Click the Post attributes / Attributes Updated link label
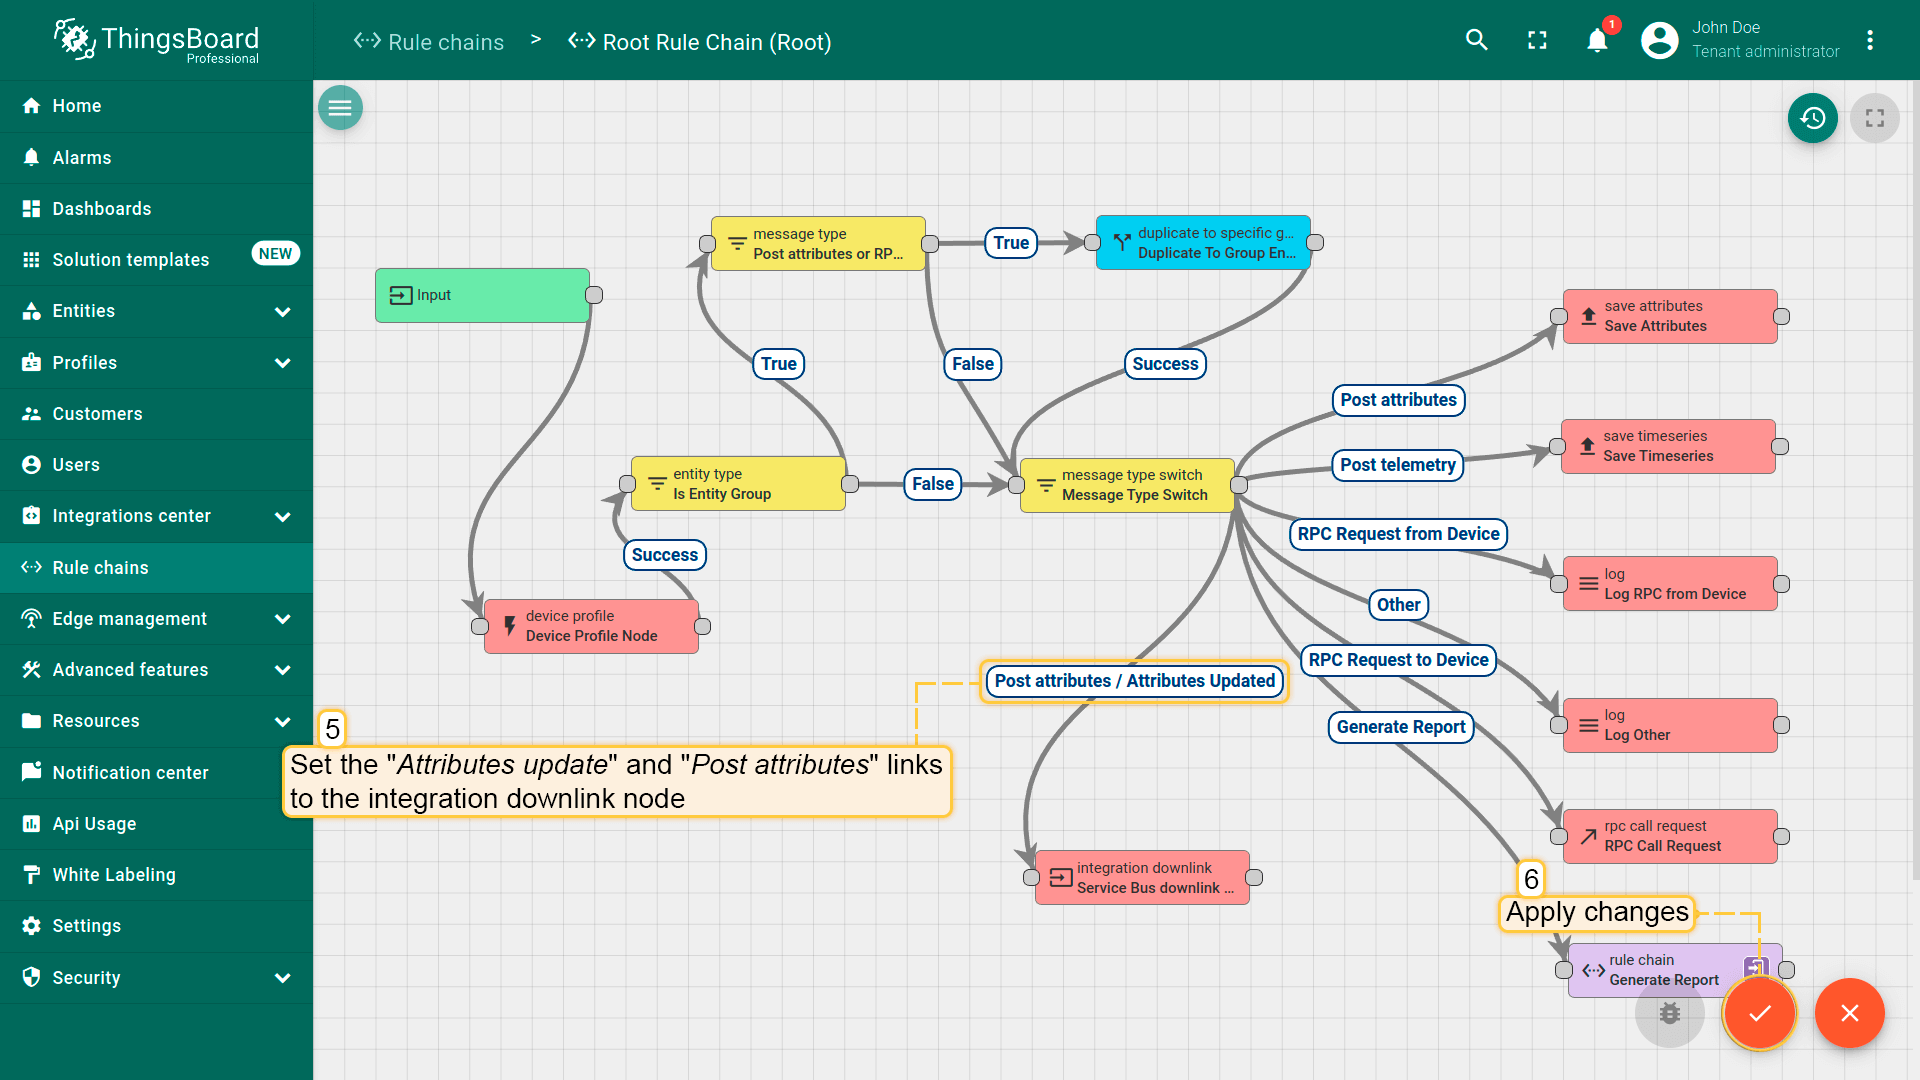 tap(1134, 681)
